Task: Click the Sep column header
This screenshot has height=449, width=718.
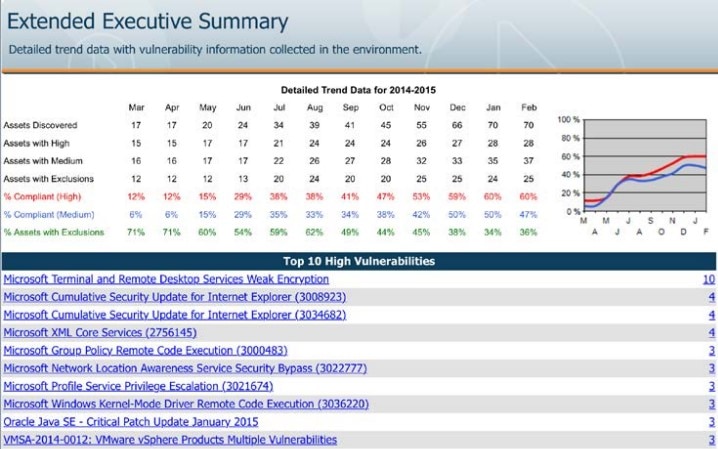Action: pos(350,108)
